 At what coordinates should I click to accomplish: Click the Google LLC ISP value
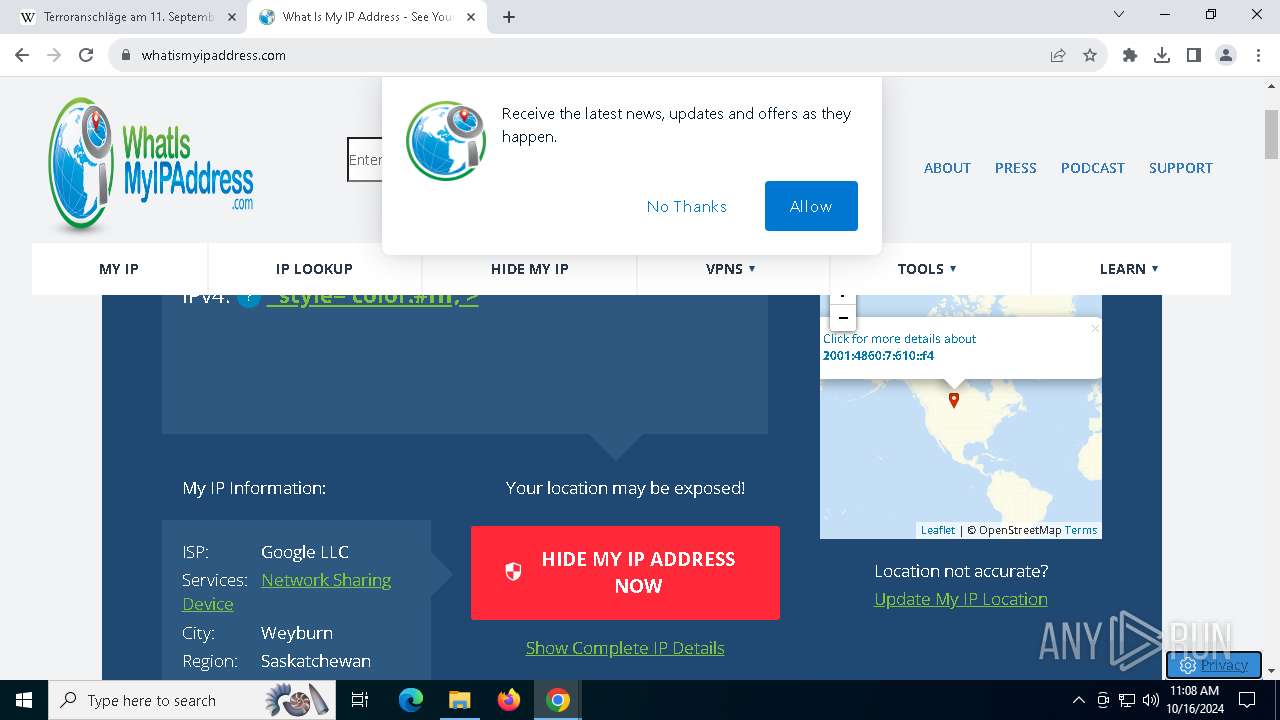pyautogui.click(x=305, y=552)
